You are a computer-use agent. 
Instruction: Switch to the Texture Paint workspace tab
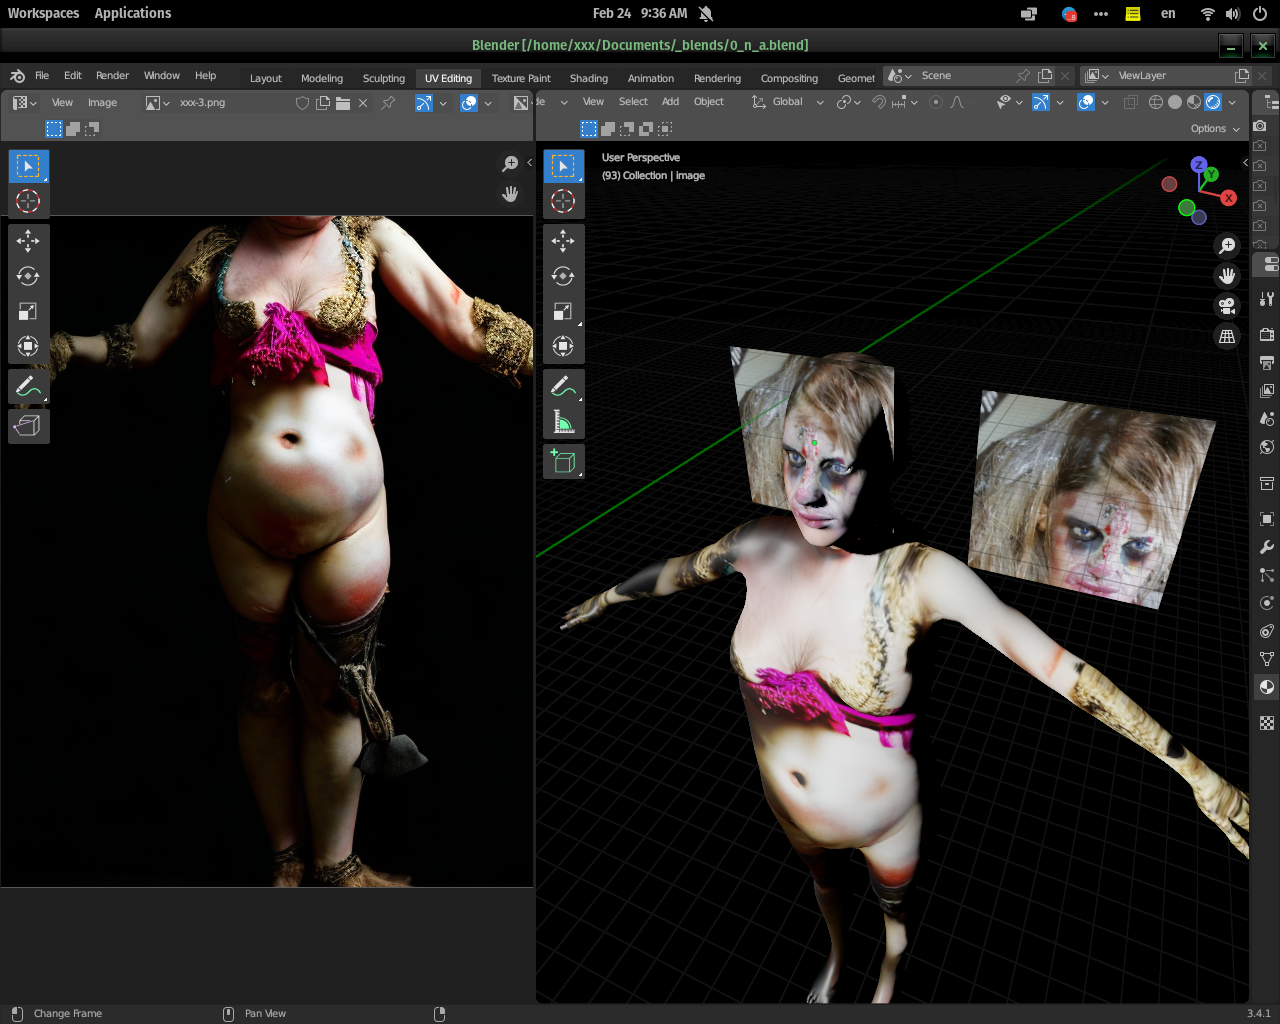click(x=521, y=78)
